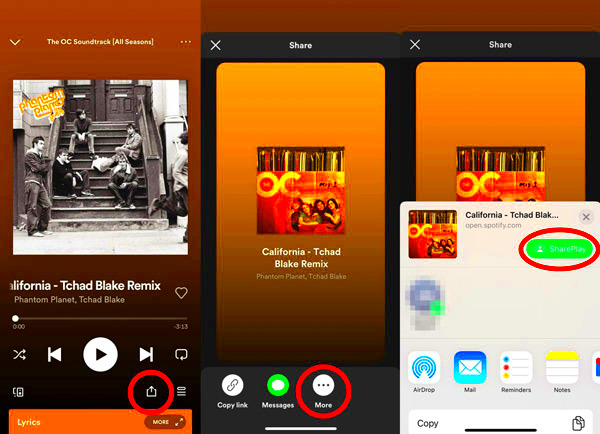Tap More in the Share options
The width and height of the screenshot is (600, 434).
[x=323, y=392]
